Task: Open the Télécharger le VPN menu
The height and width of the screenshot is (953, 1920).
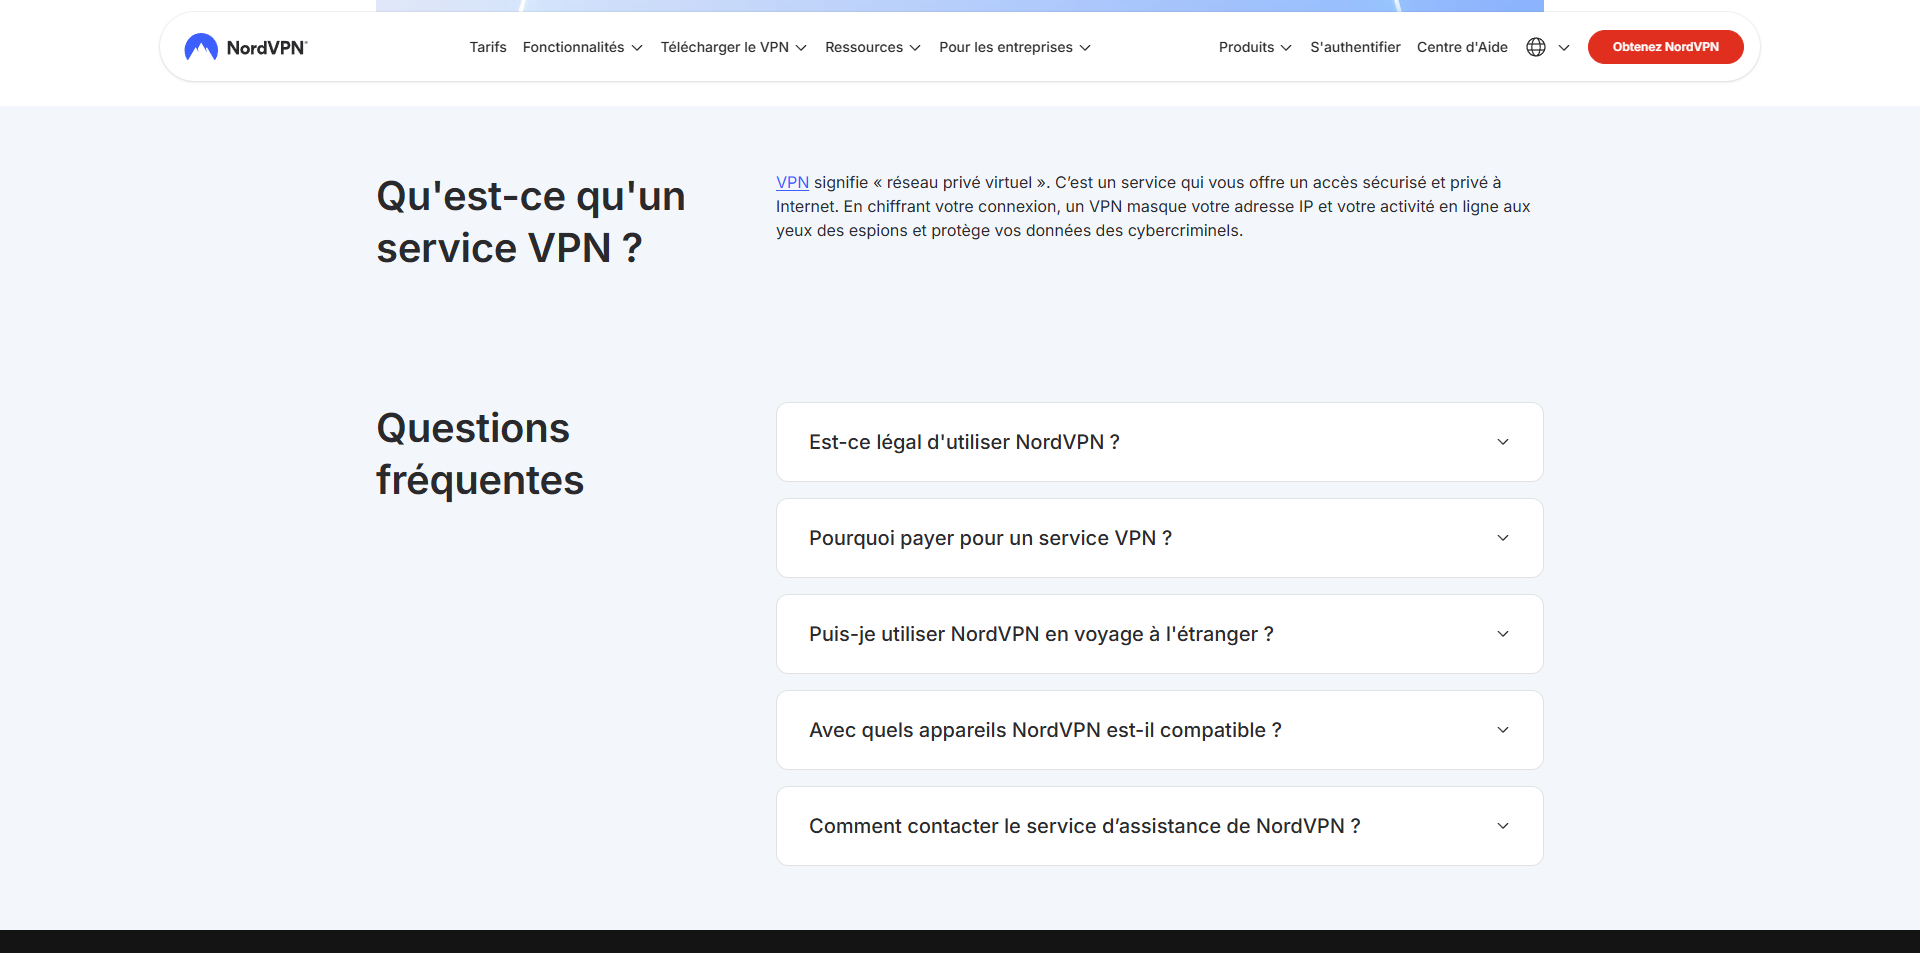Action: 733,47
